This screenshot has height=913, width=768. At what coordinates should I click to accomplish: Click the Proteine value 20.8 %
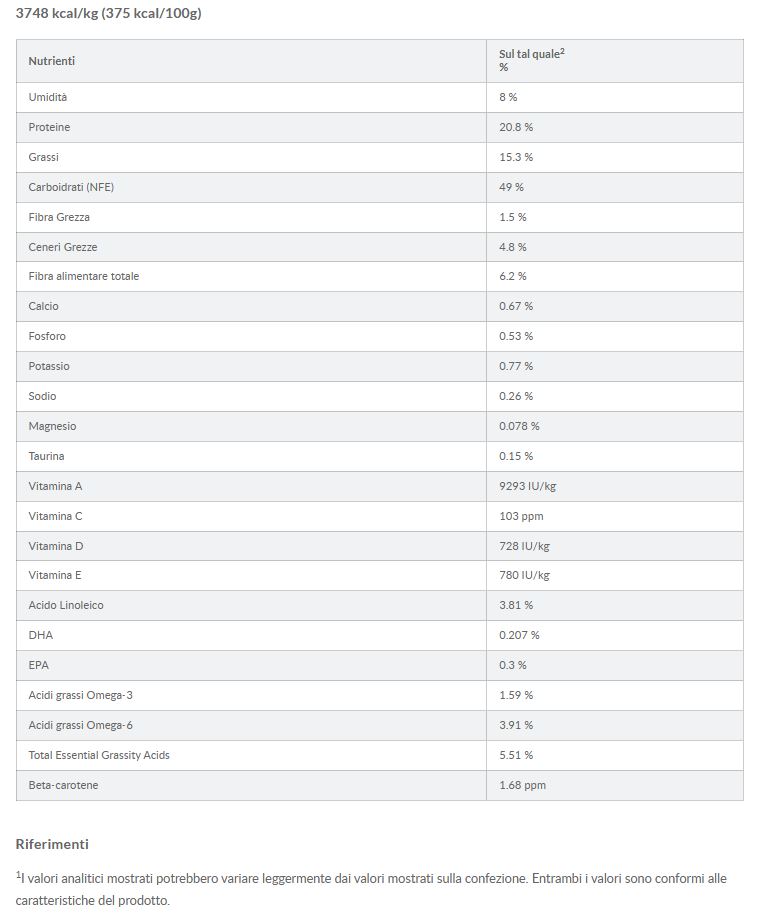point(516,127)
